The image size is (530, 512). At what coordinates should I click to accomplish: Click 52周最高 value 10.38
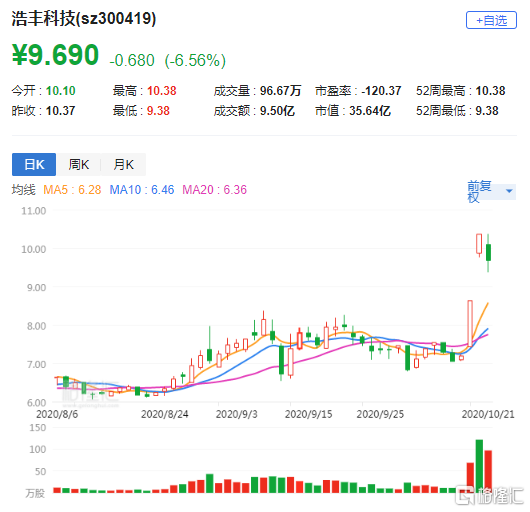(490, 91)
